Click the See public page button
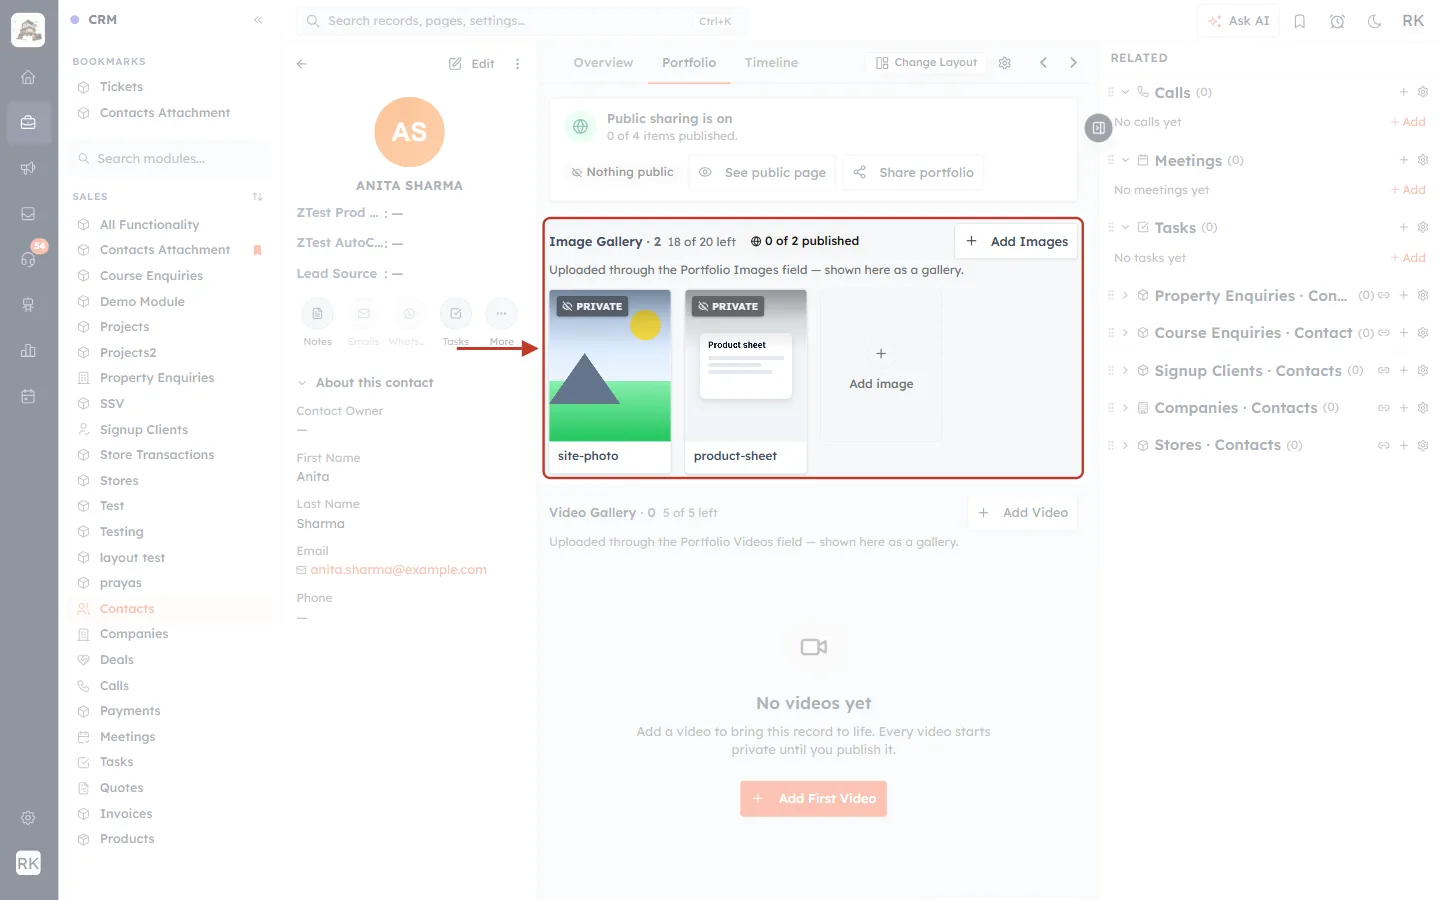The height and width of the screenshot is (900, 1440). 763,173
